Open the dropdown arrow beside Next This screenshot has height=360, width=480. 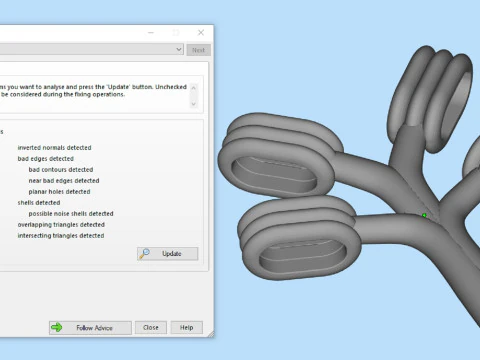click(x=179, y=50)
